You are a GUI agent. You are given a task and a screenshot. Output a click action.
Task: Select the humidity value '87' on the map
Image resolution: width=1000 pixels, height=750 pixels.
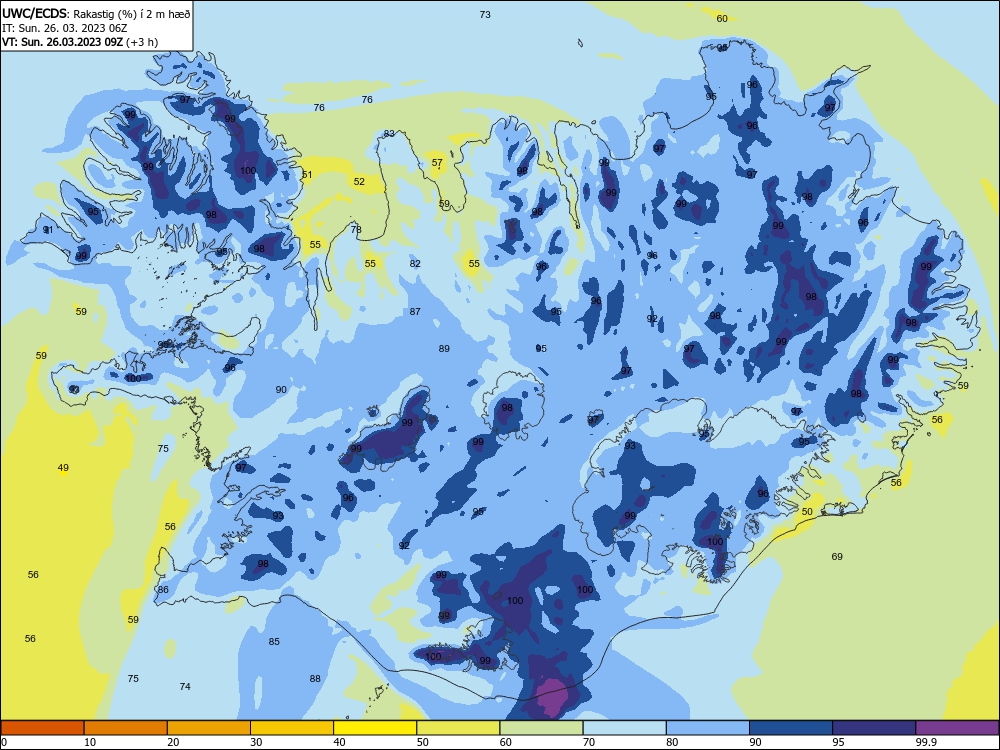tap(415, 312)
